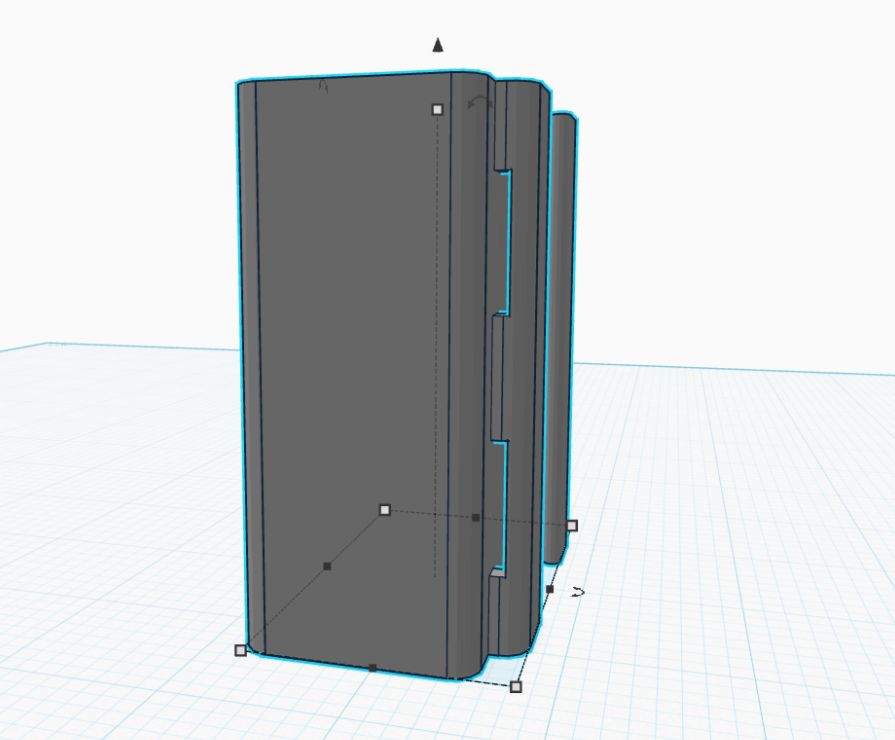Click the black midpoint handle on the left dashed edge

click(327, 567)
